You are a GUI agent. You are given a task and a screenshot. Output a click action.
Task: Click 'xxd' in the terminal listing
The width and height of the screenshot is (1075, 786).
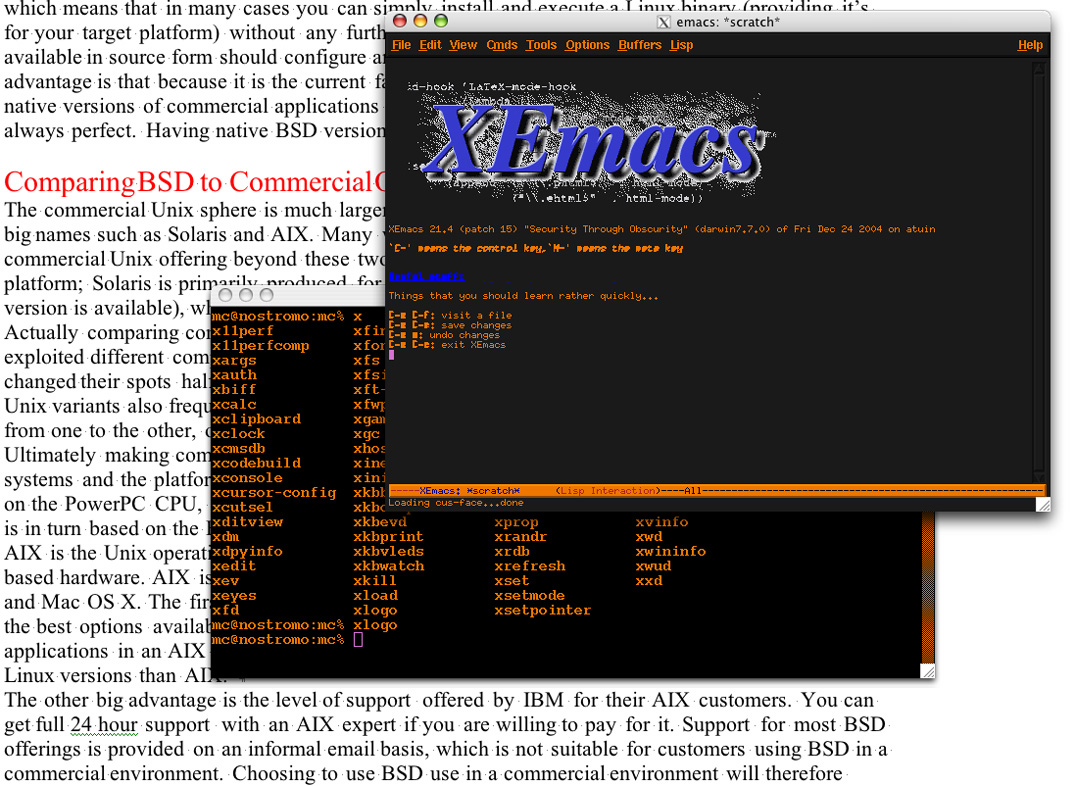(648, 581)
